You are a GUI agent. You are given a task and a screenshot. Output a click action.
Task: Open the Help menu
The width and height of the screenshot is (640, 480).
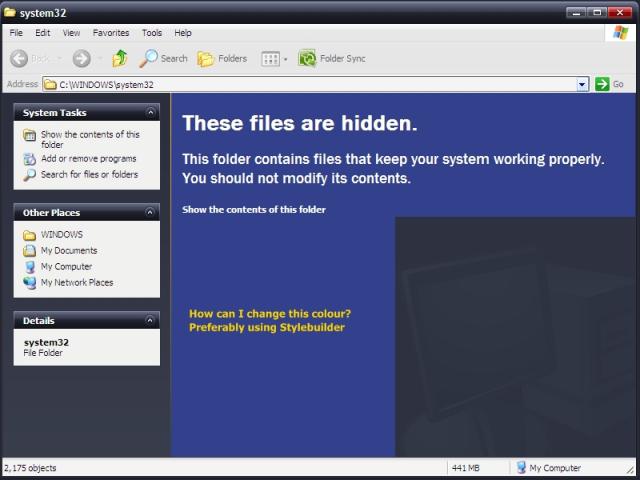(x=183, y=33)
